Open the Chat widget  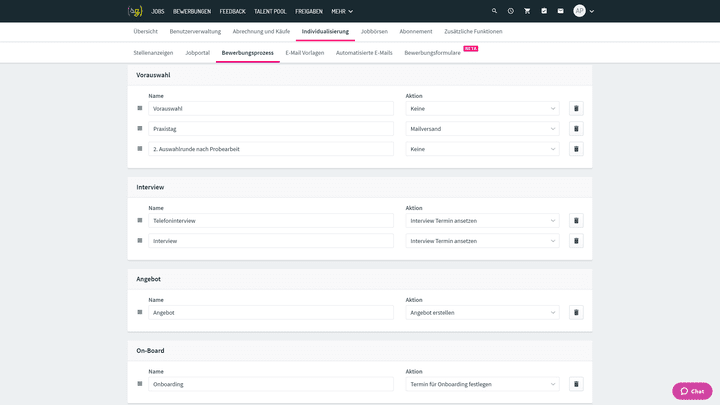[x=692, y=391]
